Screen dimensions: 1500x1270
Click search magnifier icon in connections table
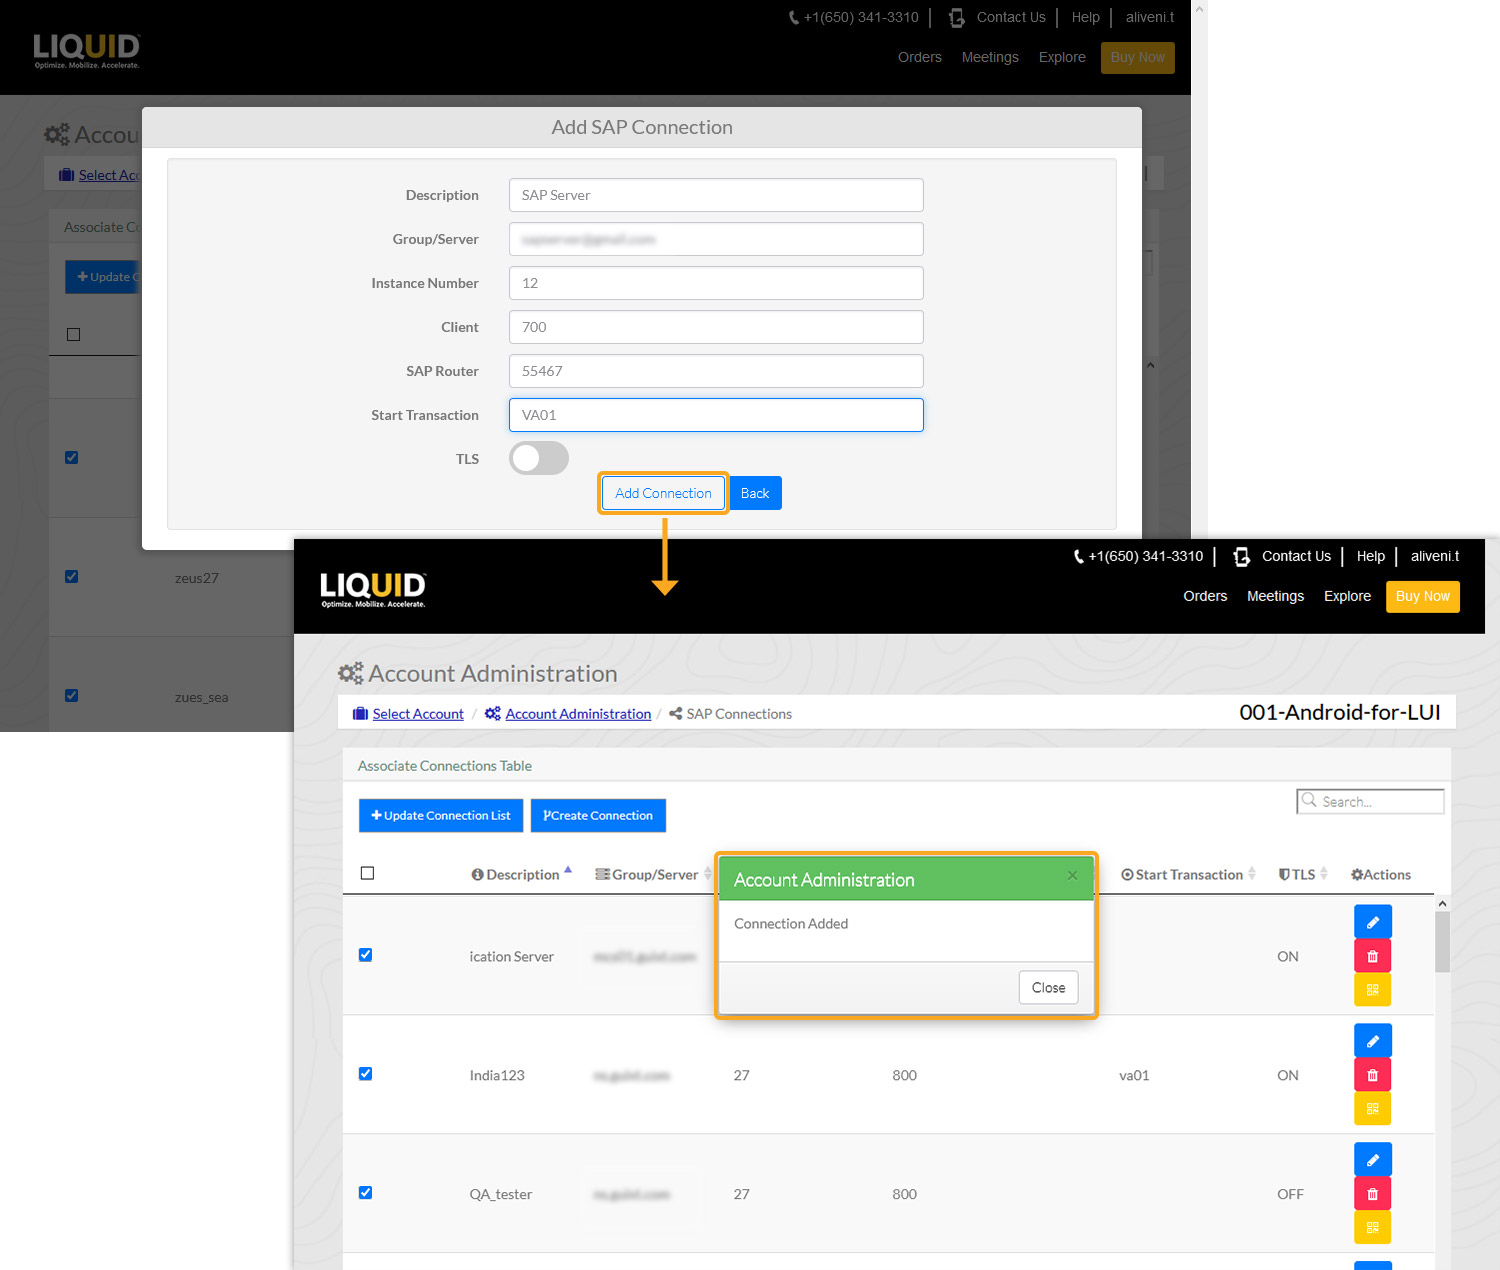pos(1309,800)
